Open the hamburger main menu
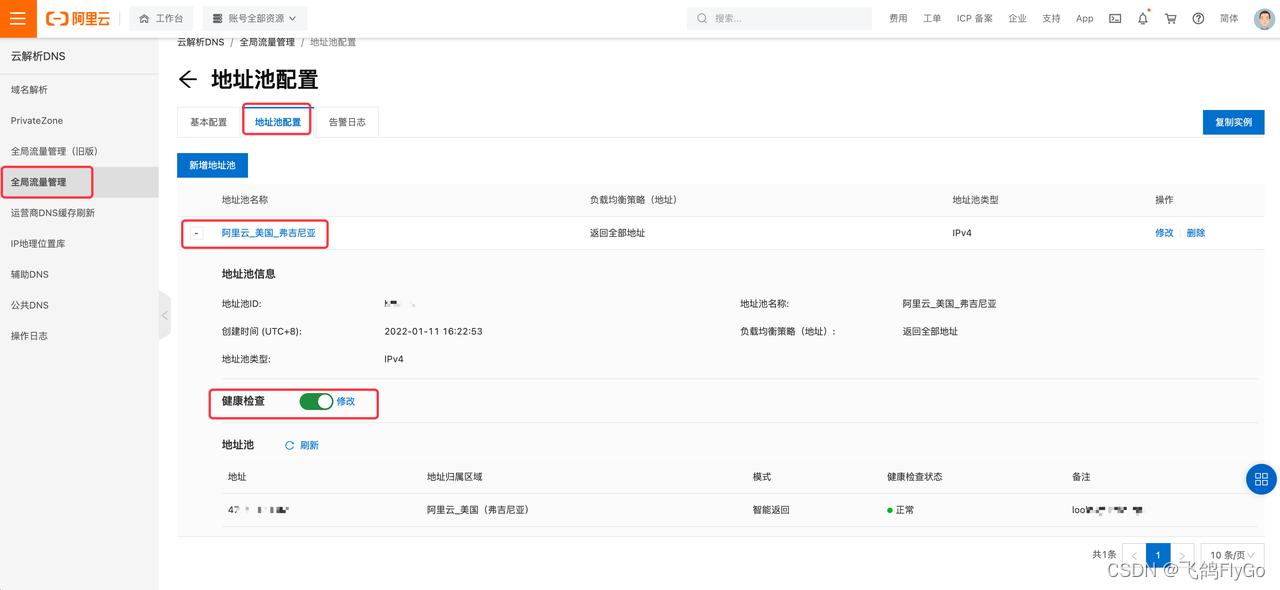 pos(18,18)
